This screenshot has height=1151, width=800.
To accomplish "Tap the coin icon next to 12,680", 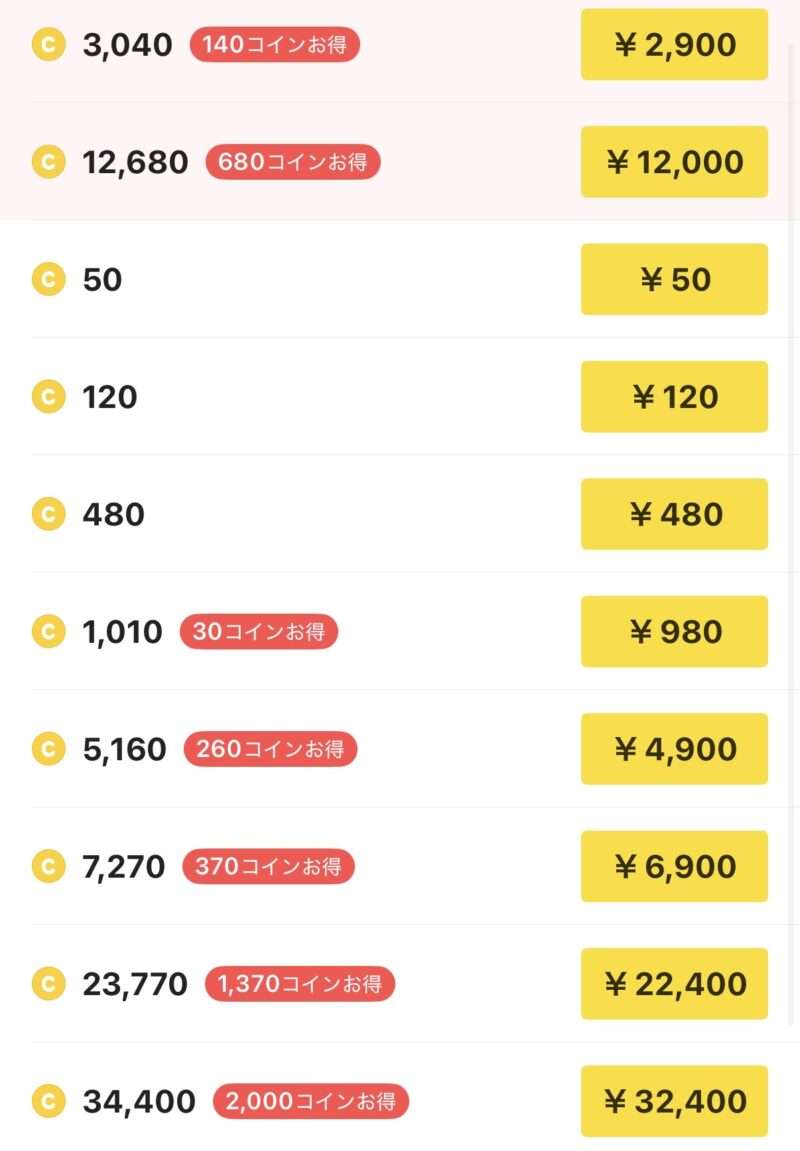I will 48,162.
